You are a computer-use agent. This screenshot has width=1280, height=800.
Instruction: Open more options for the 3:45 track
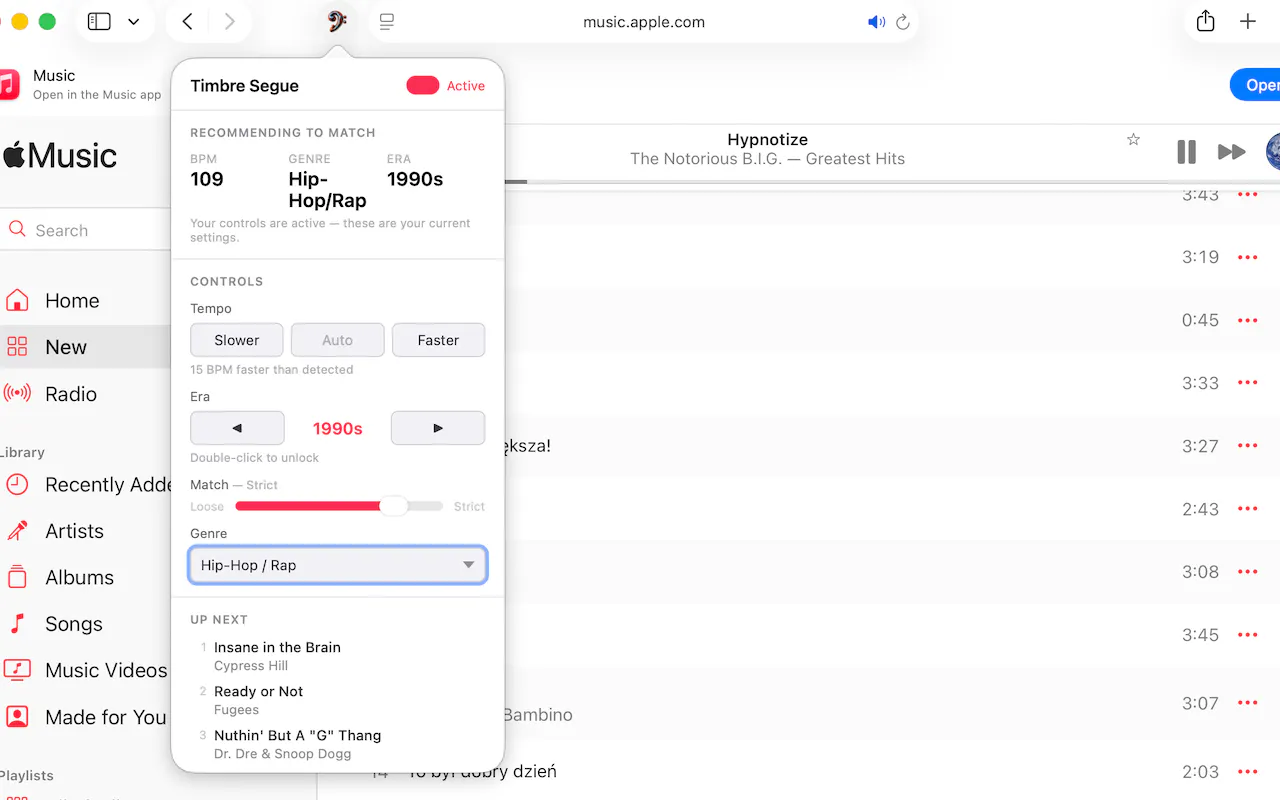pyautogui.click(x=1247, y=635)
